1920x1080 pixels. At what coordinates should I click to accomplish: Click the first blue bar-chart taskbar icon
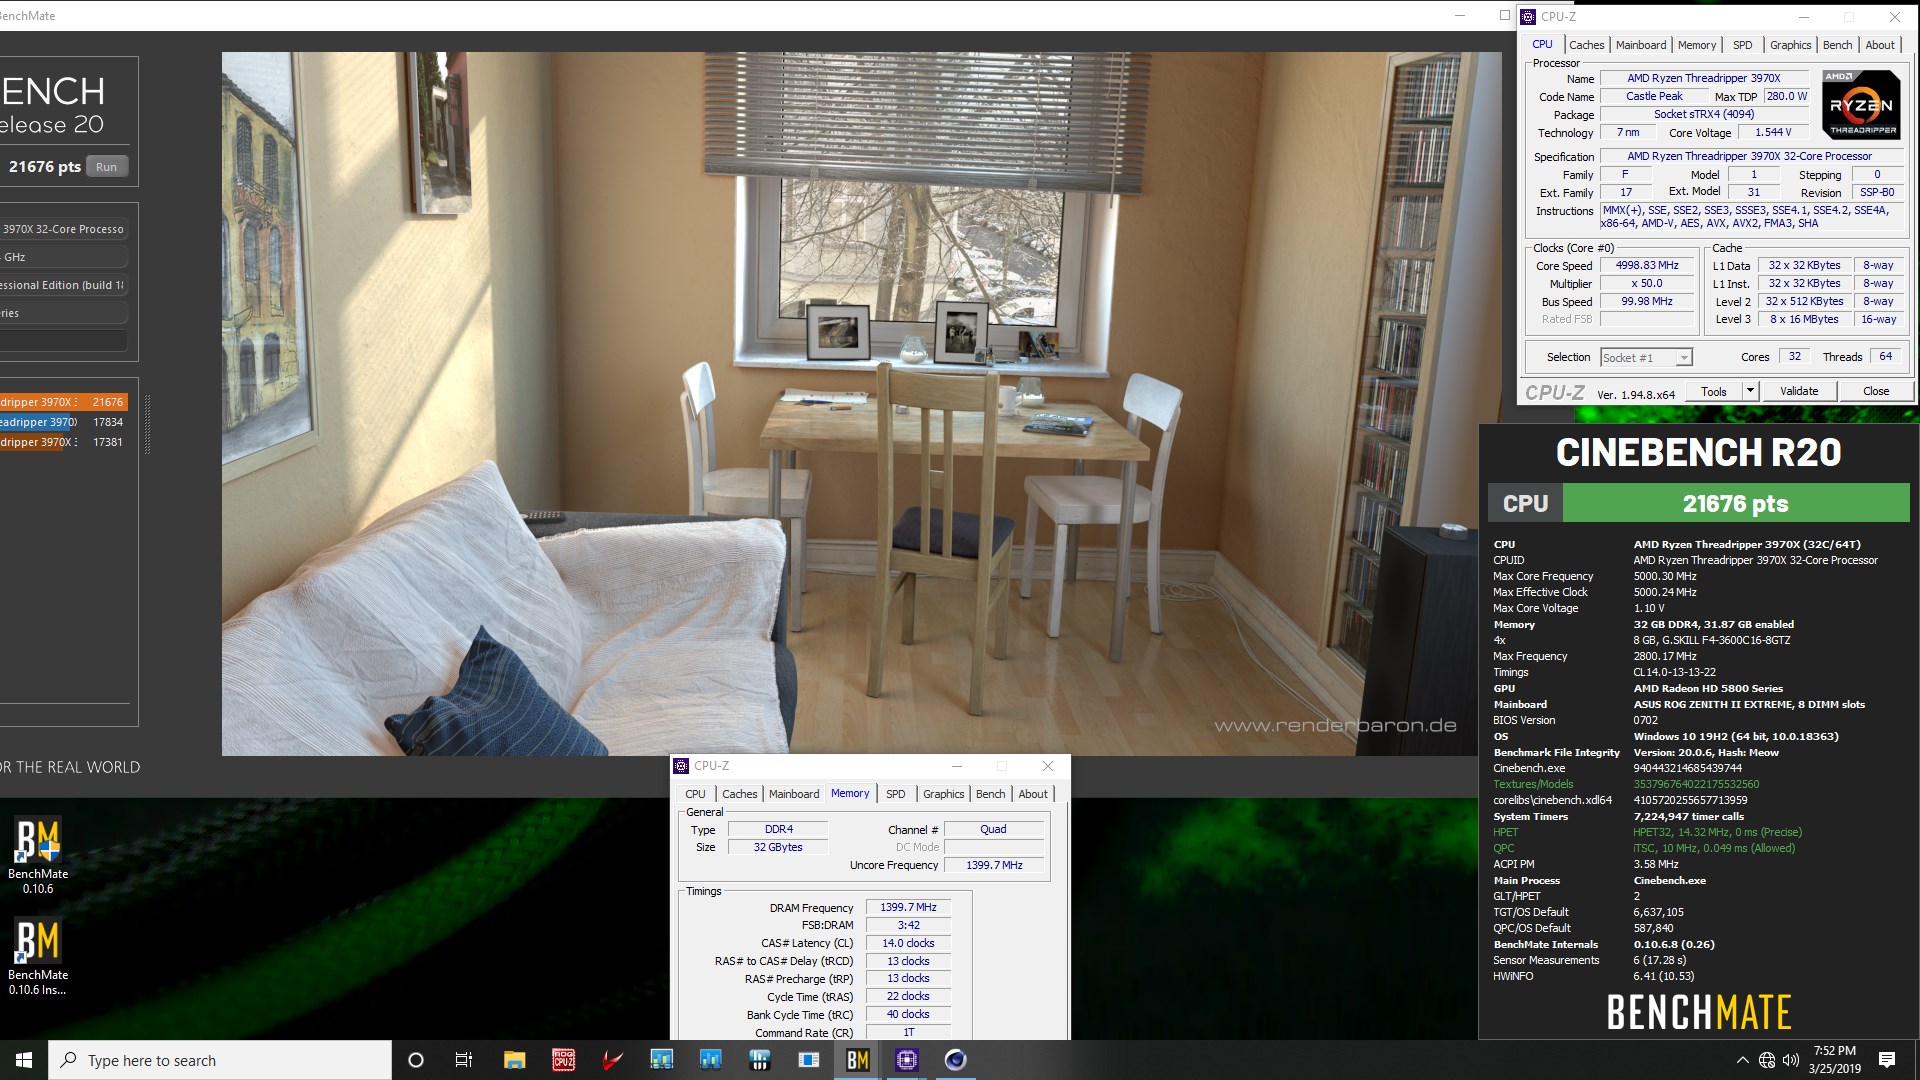(x=661, y=1060)
